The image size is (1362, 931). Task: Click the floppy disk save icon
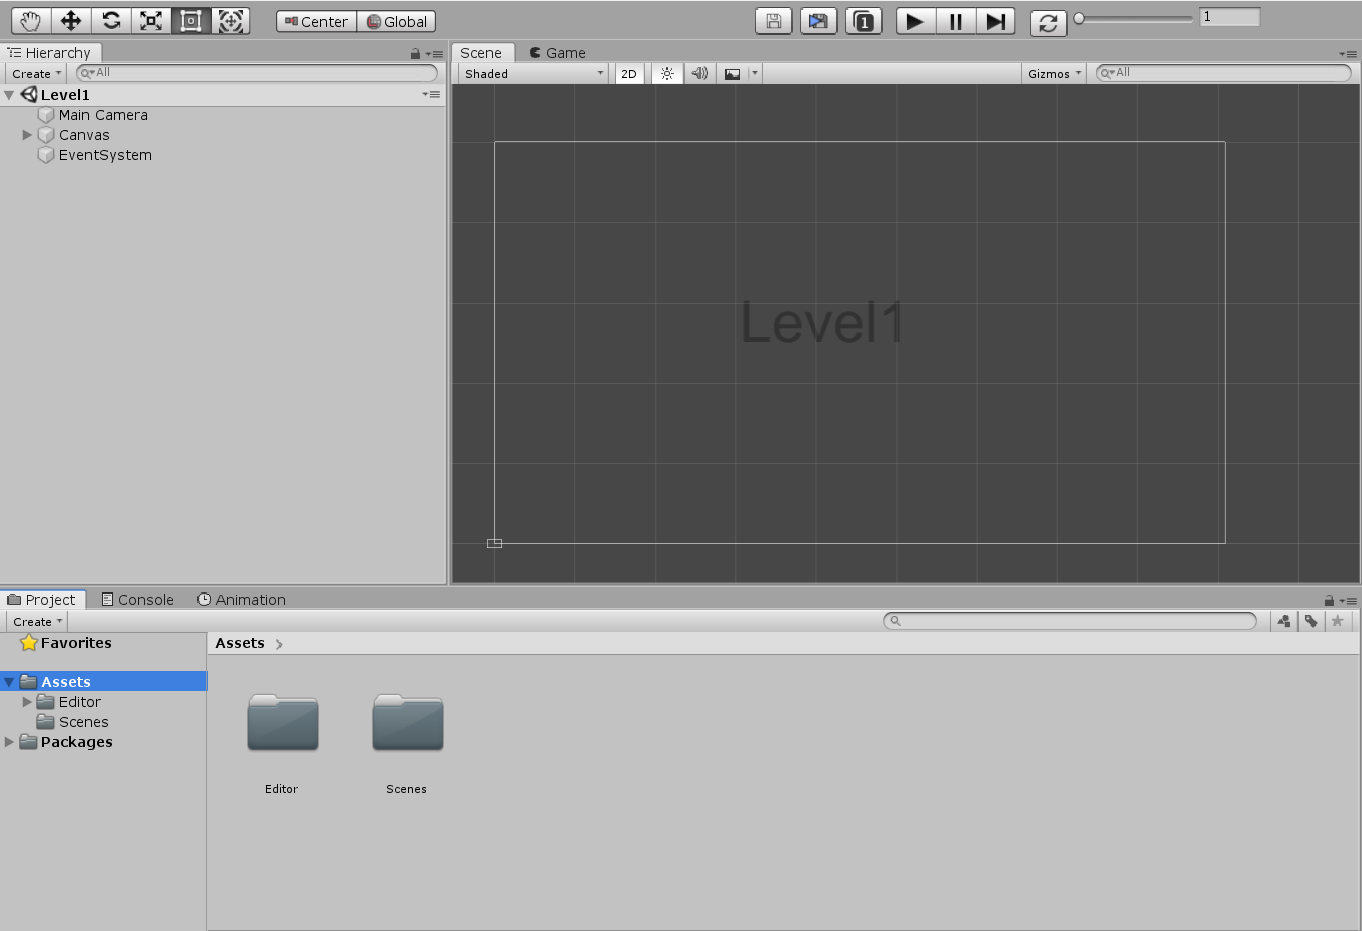pyautogui.click(x=774, y=21)
